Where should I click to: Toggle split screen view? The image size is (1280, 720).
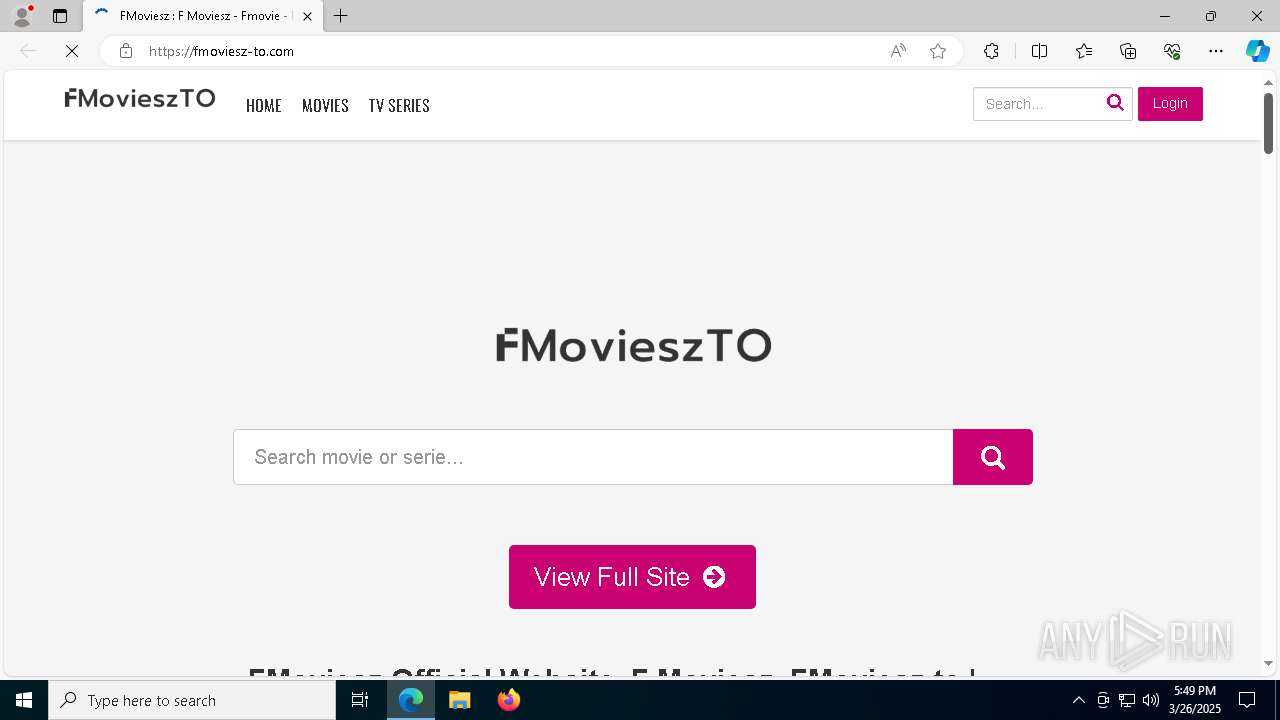[1039, 51]
